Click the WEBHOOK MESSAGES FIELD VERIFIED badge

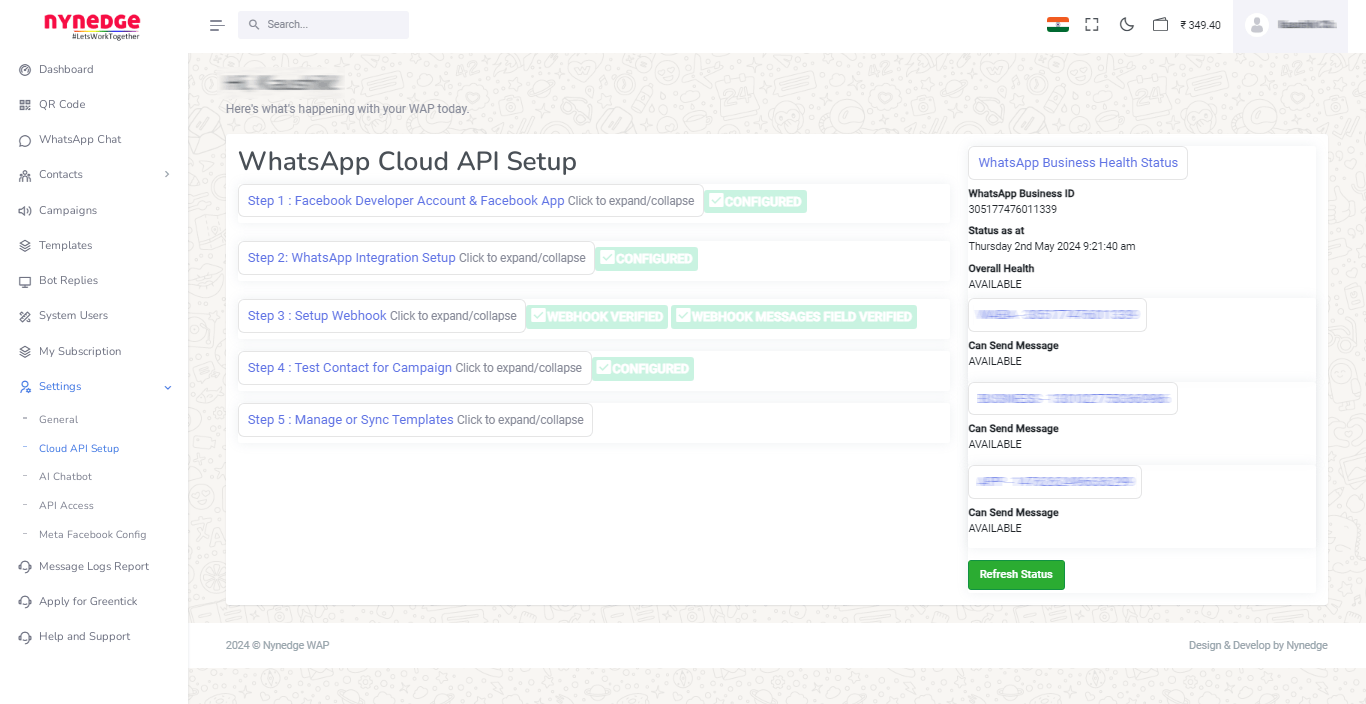pos(794,316)
